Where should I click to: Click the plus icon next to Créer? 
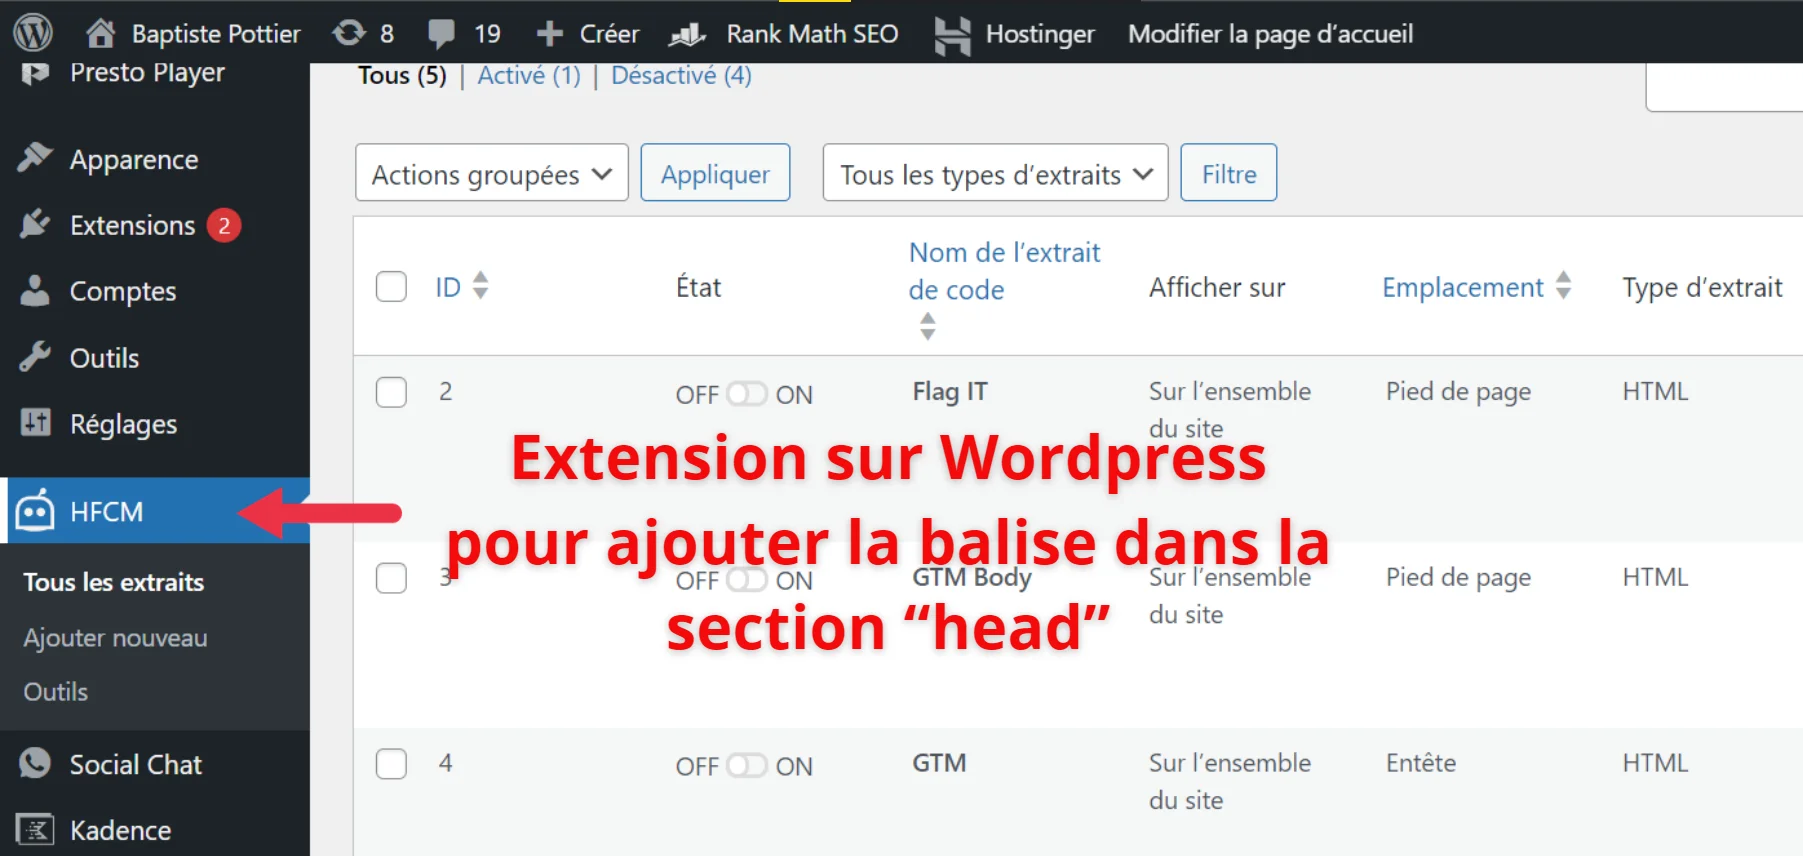(x=549, y=34)
